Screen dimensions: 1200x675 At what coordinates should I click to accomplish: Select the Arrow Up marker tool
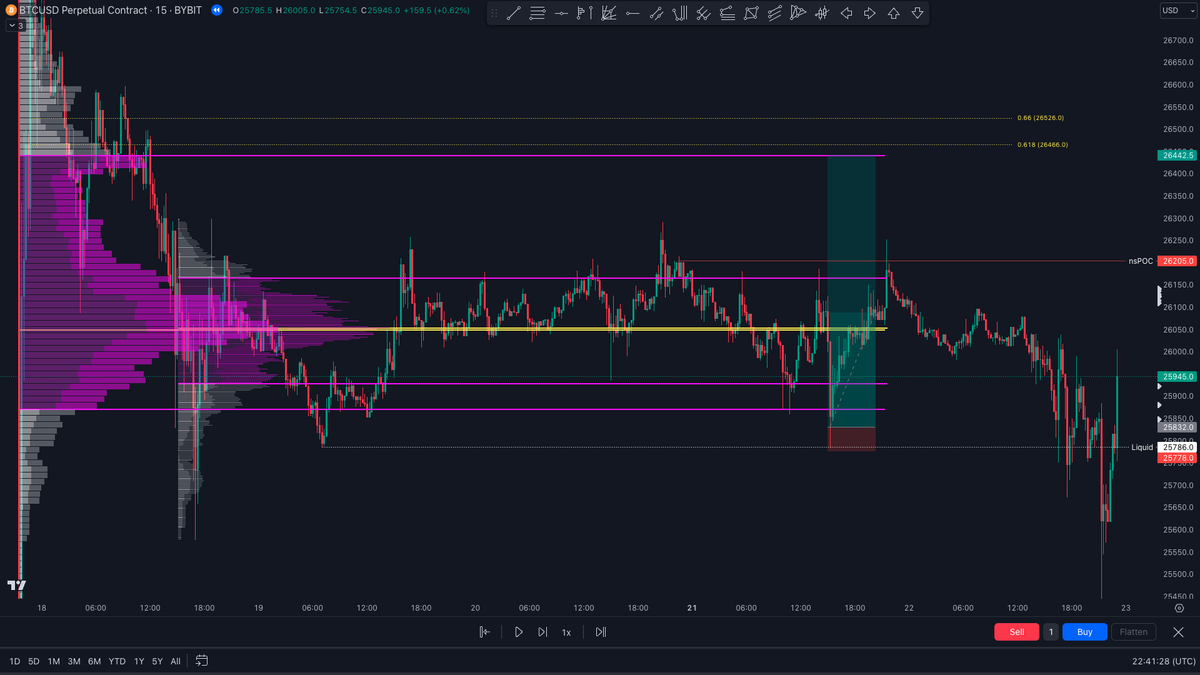click(893, 13)
